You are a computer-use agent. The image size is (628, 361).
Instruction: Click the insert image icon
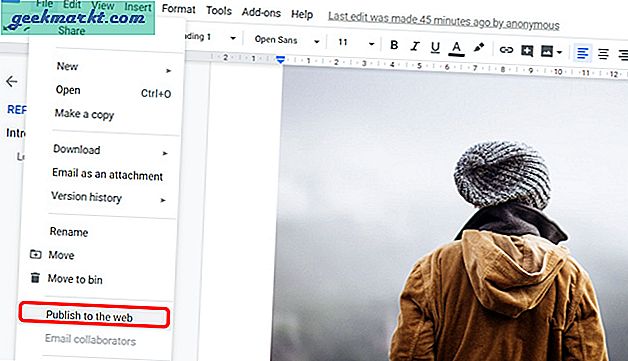tap(547, 51)
